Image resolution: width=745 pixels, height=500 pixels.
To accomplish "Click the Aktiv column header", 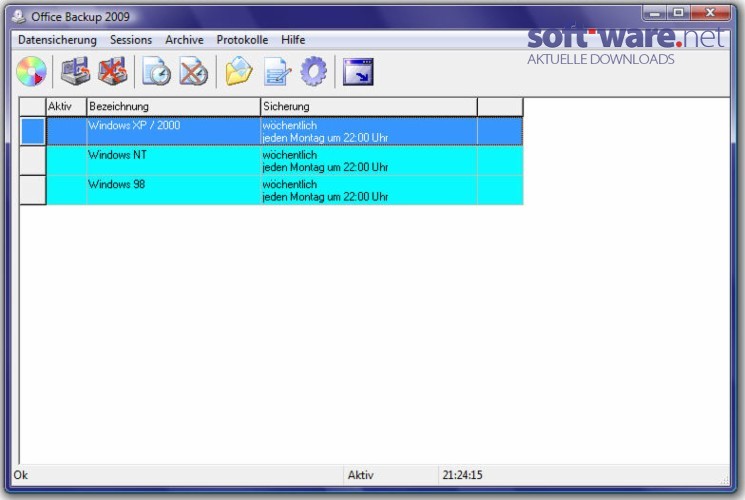I will point(67,106).
